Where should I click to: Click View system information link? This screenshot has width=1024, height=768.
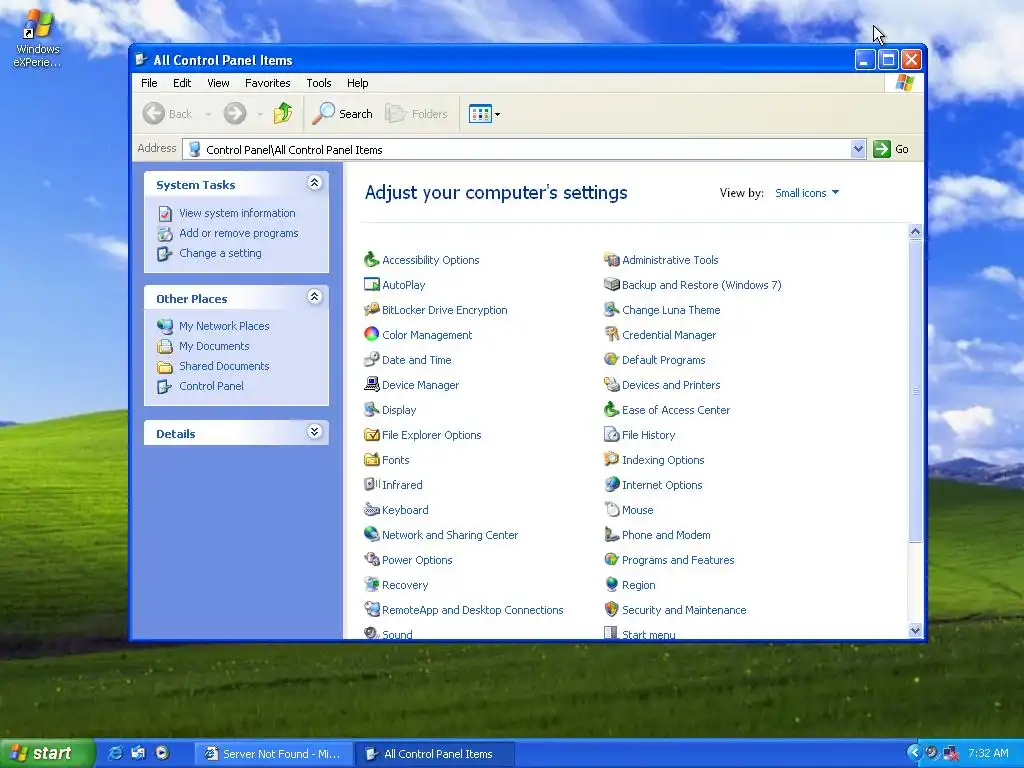point(237,213)
